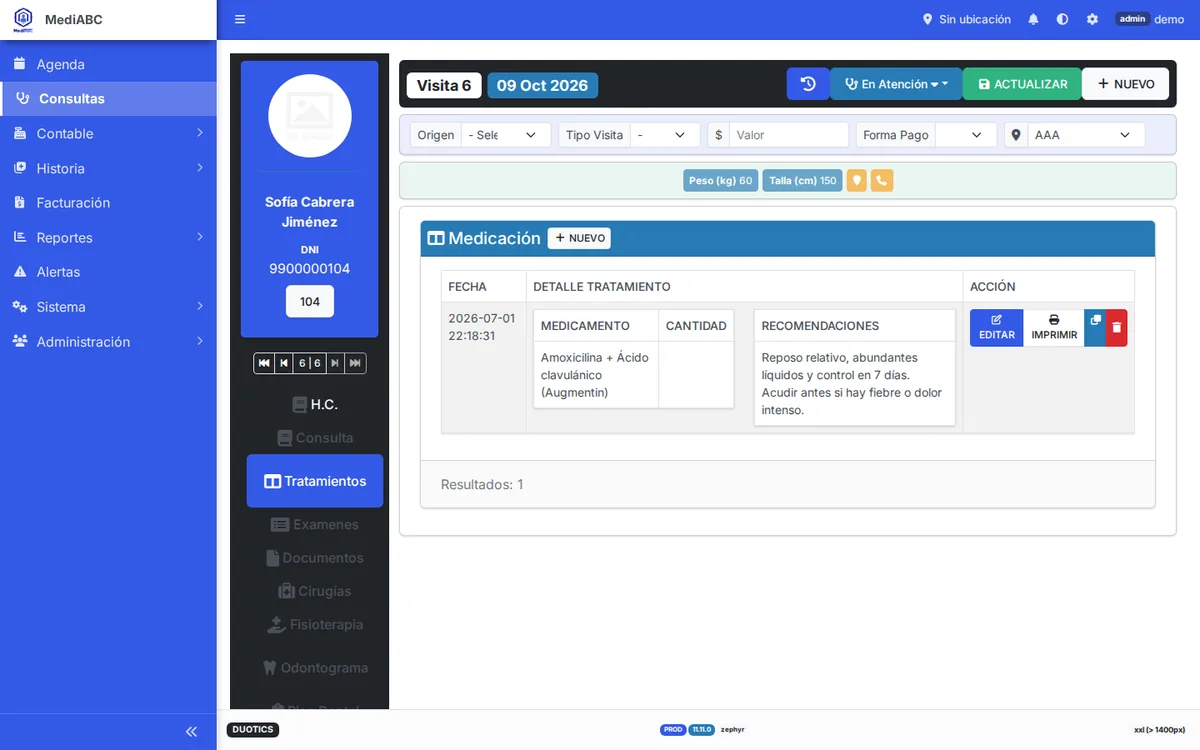Delete the treatment with the red trash icon

tap(1117, 328)
